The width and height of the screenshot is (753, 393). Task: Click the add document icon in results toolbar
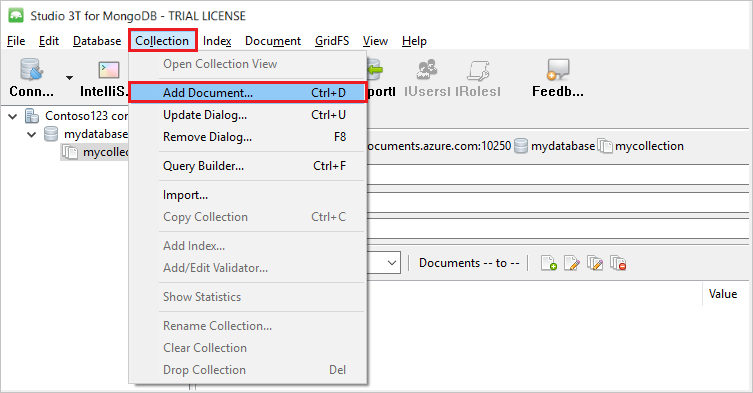click(x=548, y=263)
